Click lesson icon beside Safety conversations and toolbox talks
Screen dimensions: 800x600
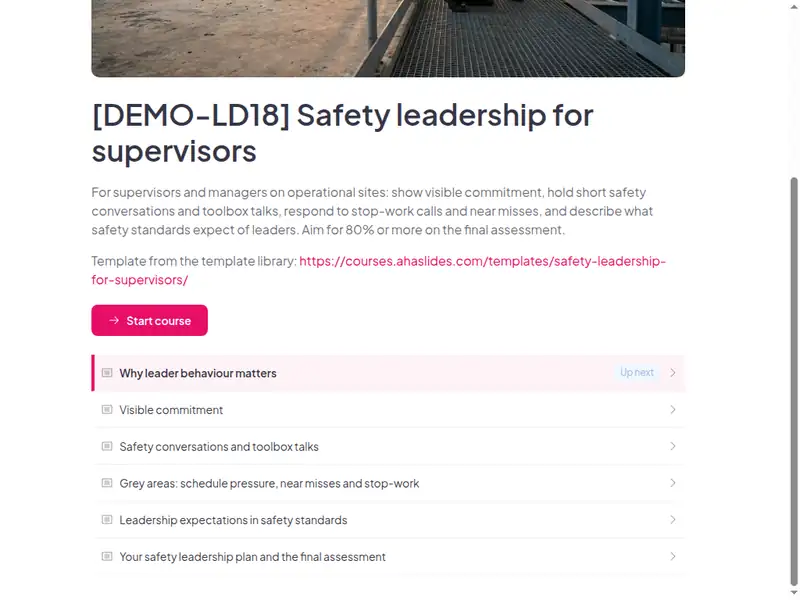pos(107,446)
